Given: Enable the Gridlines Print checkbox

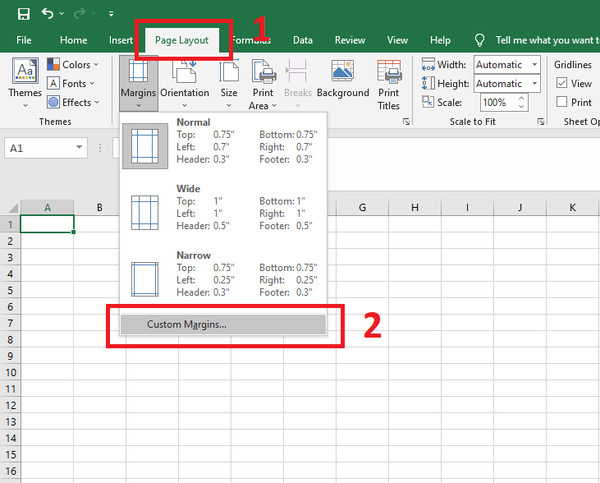Looking at the screenshot, I should coord(562,101).
